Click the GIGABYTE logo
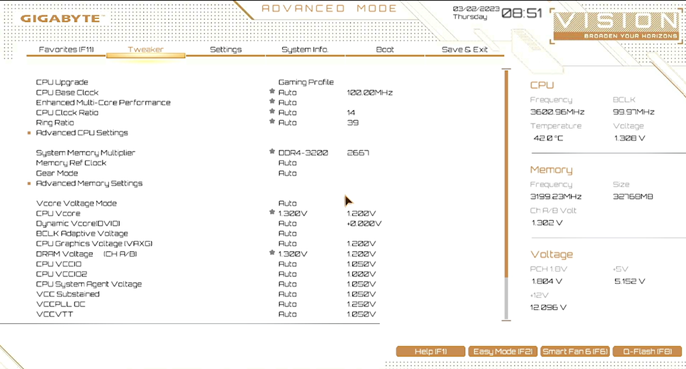This screenshot has width=686, height=369. pyautogui.click(x=61, y=18)
